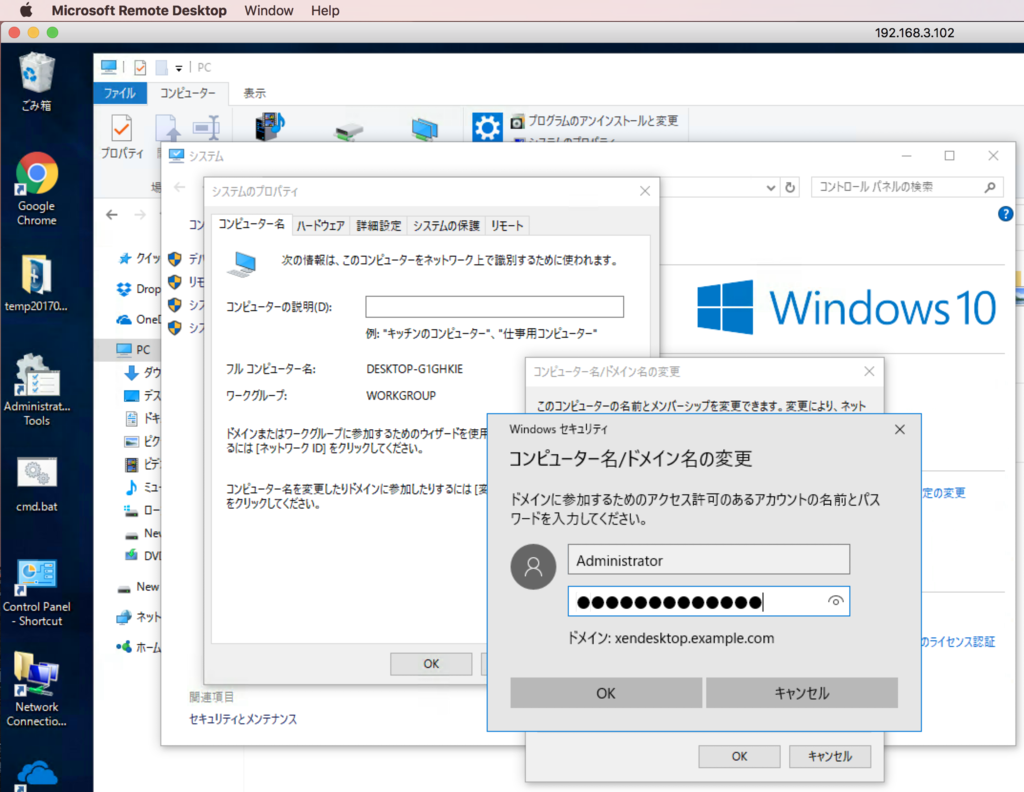Click the computer description text box

(494, 307)
